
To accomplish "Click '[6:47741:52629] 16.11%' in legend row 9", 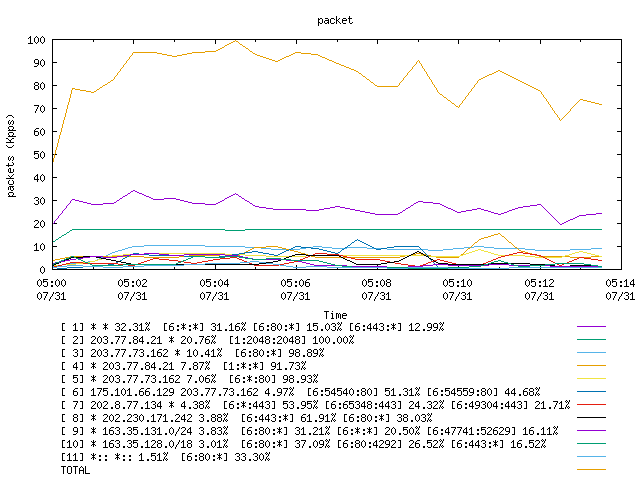I will [492, 431].
